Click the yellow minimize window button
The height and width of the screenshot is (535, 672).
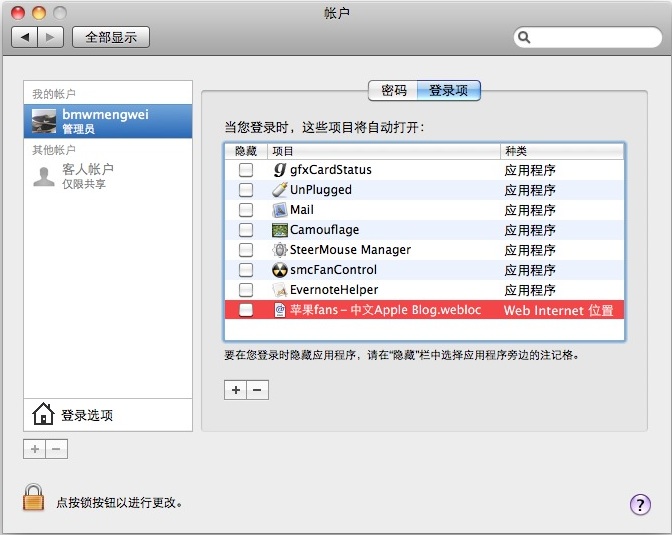[39, 13]
